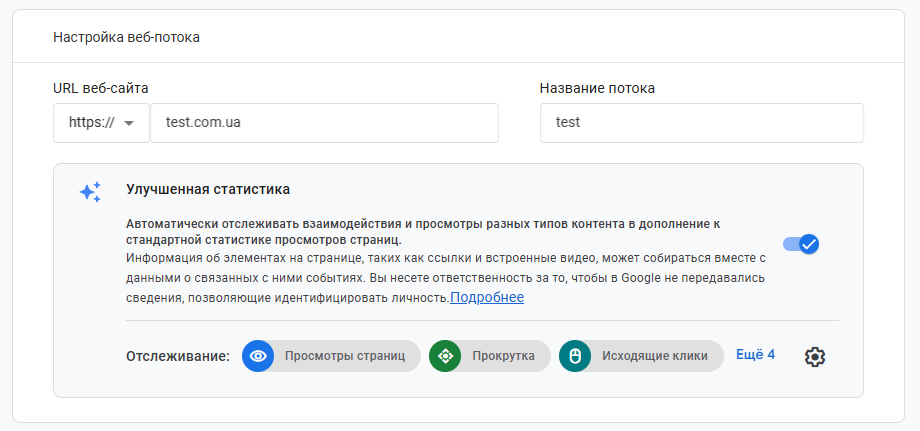
Task: Open the Подробнее link
Action: pyautogui.click(x=487, y=297)
